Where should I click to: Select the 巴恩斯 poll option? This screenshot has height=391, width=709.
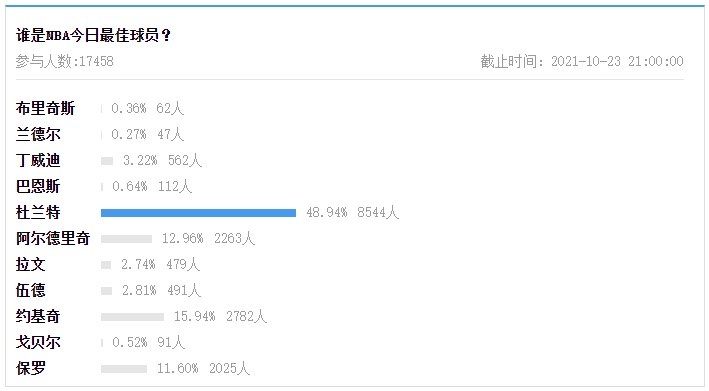(38, 186)
